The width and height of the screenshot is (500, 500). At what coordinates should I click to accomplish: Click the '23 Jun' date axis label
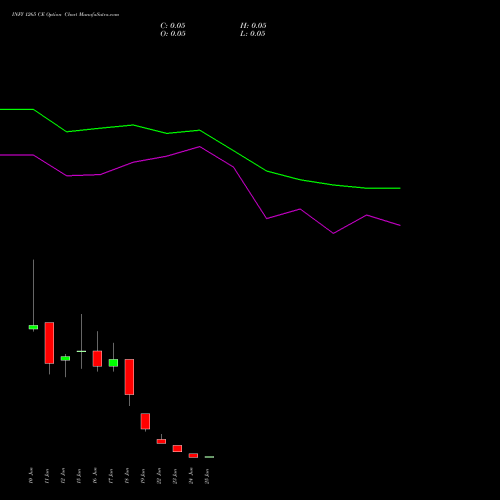tap(175, 476)
